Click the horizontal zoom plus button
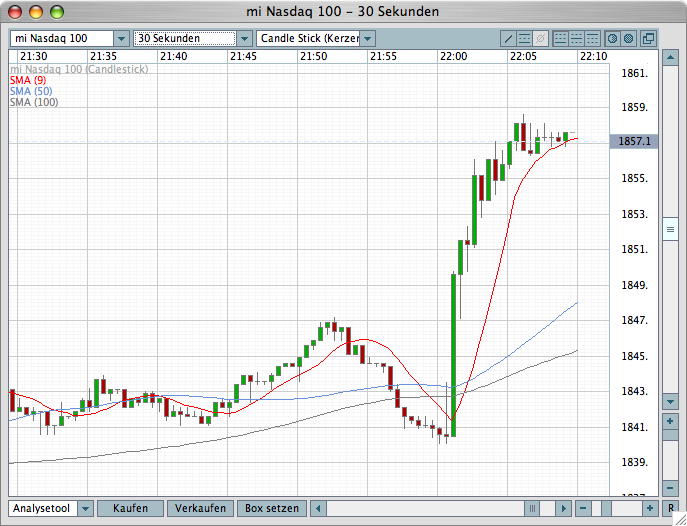This screenshot has width=687, height=526. click(x=650, y=508)
